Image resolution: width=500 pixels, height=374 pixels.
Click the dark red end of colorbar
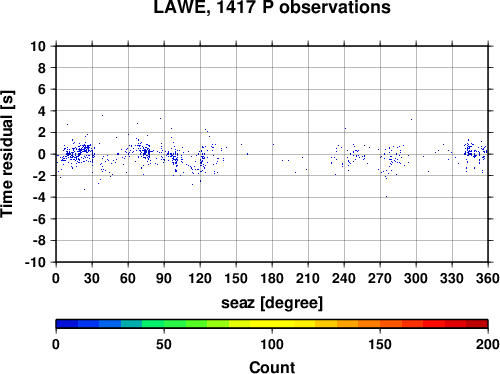point(477,324)
